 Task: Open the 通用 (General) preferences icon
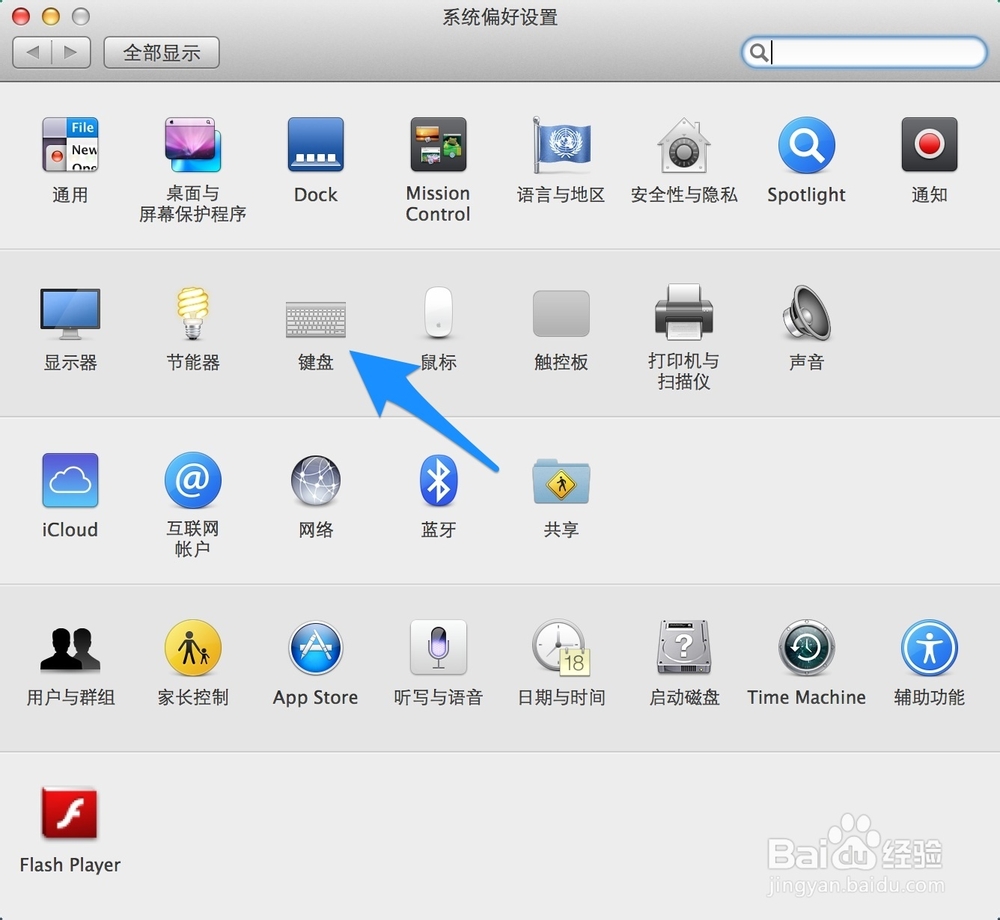click(70, 145)
